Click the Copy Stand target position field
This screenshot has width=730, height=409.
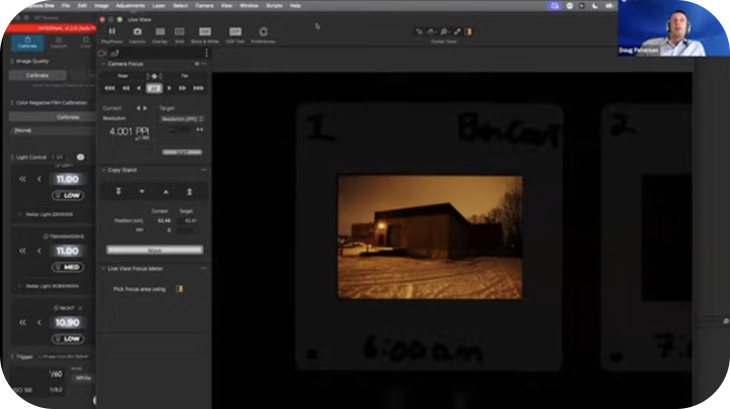[190, 221]
